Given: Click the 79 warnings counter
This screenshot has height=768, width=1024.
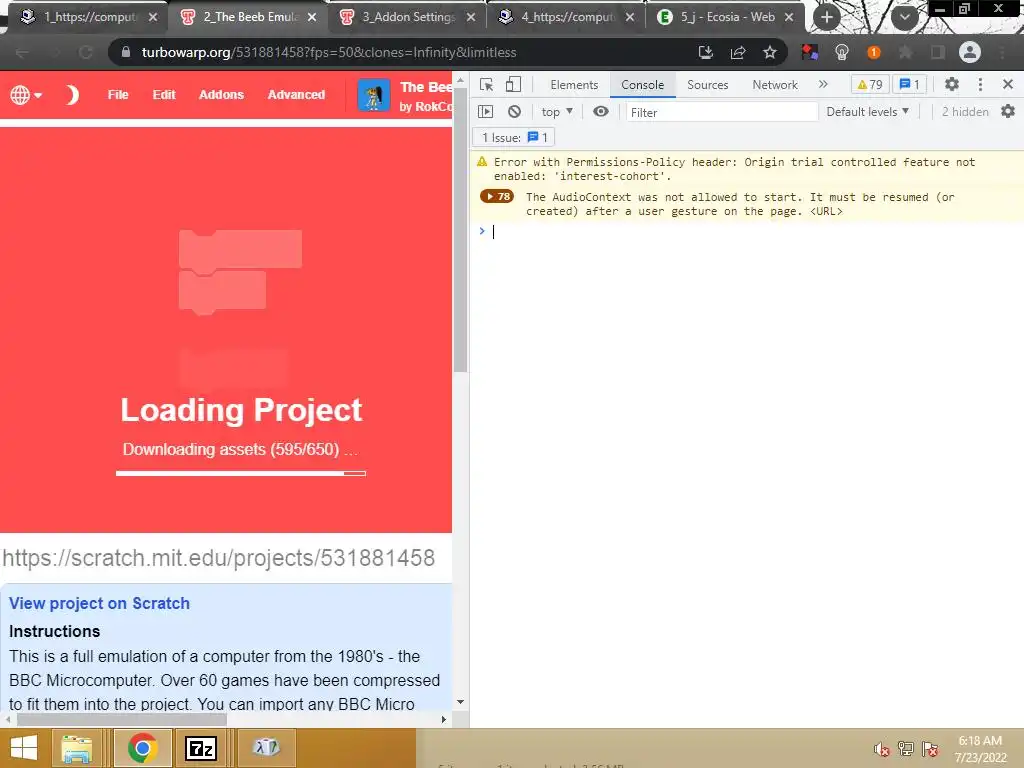Looking at the screenshot, I should pos(870,85).
